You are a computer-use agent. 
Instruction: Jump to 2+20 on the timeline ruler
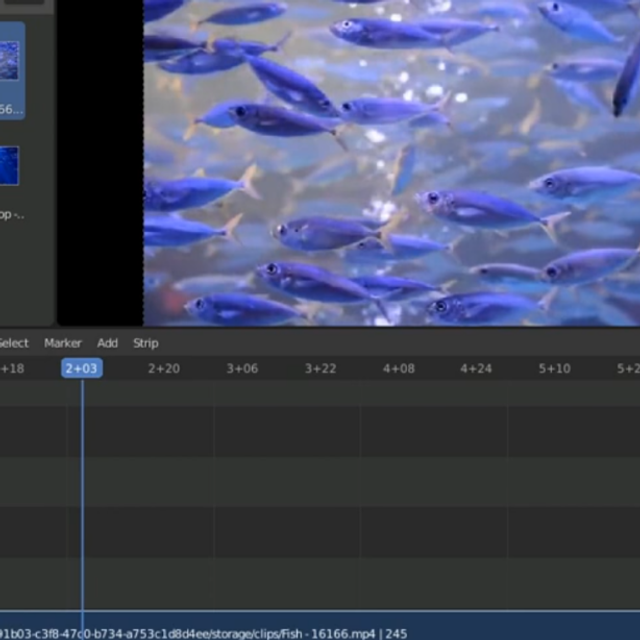tap(164, 369)
